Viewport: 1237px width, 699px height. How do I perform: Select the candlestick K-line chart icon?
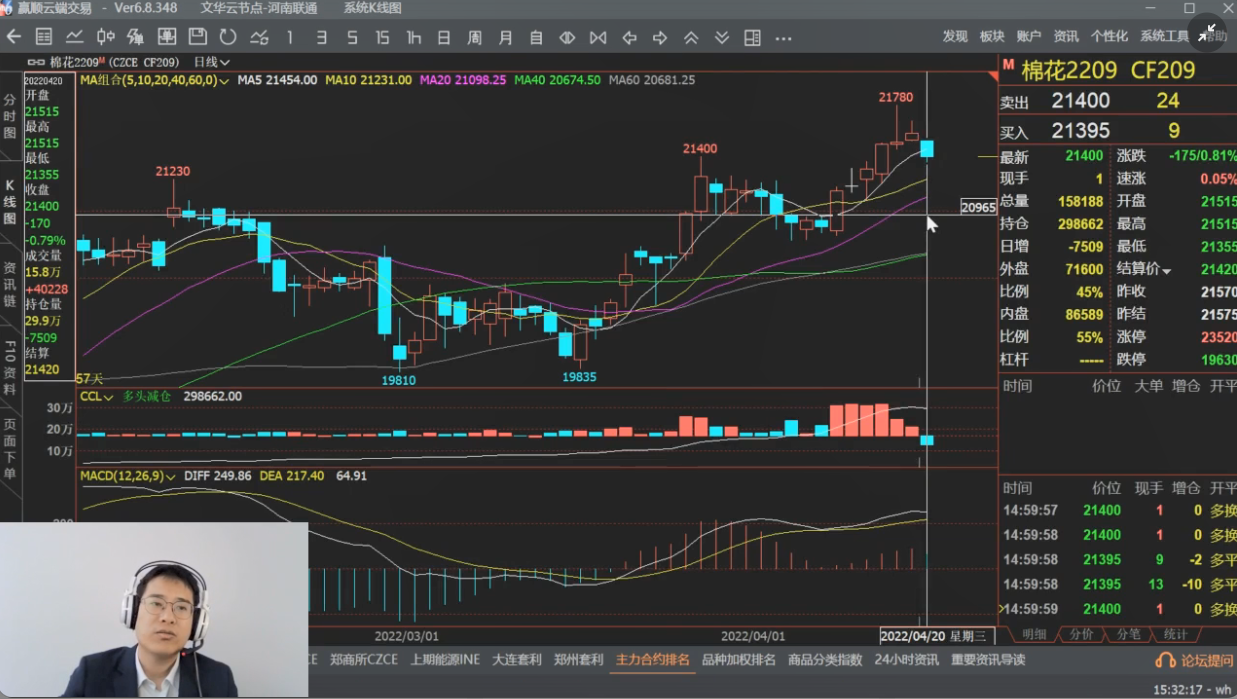(105, 37)
